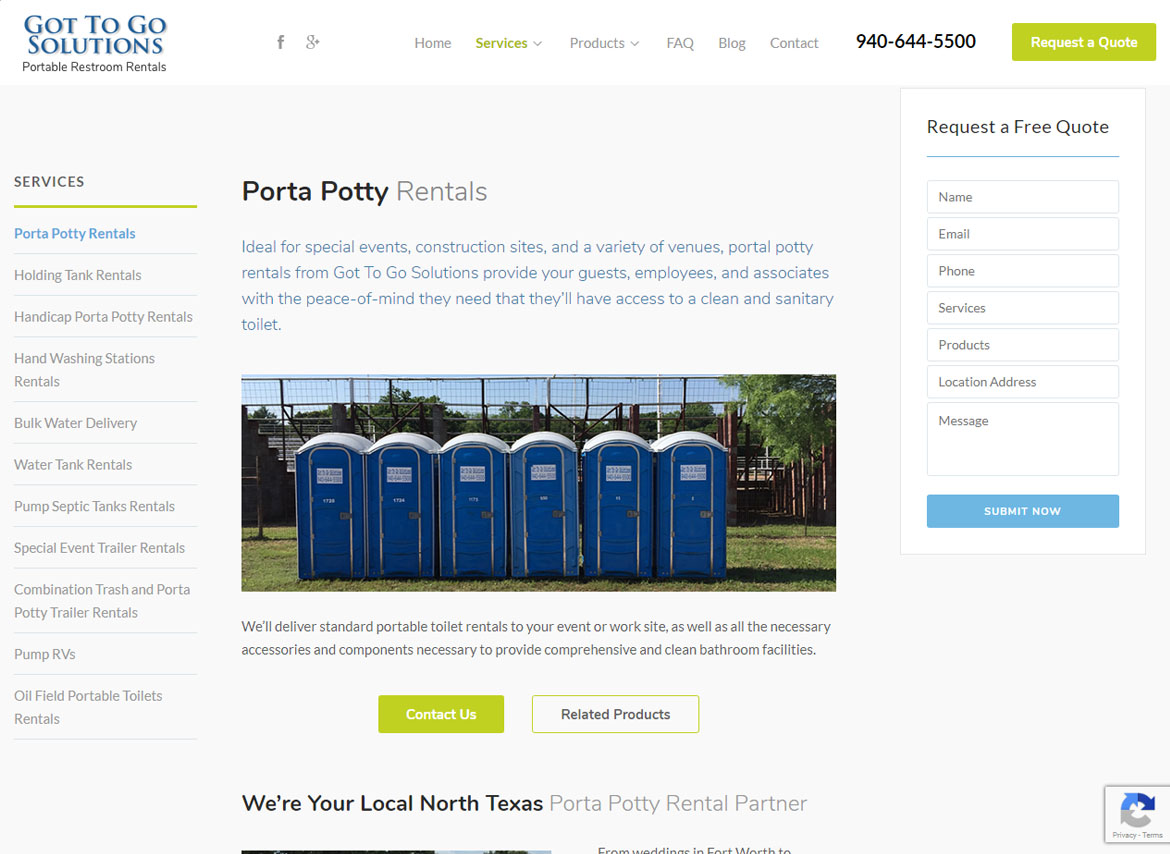Go to the FAQ page
Viewport: 1170px width, 854px height.
[x=680, y=43]
